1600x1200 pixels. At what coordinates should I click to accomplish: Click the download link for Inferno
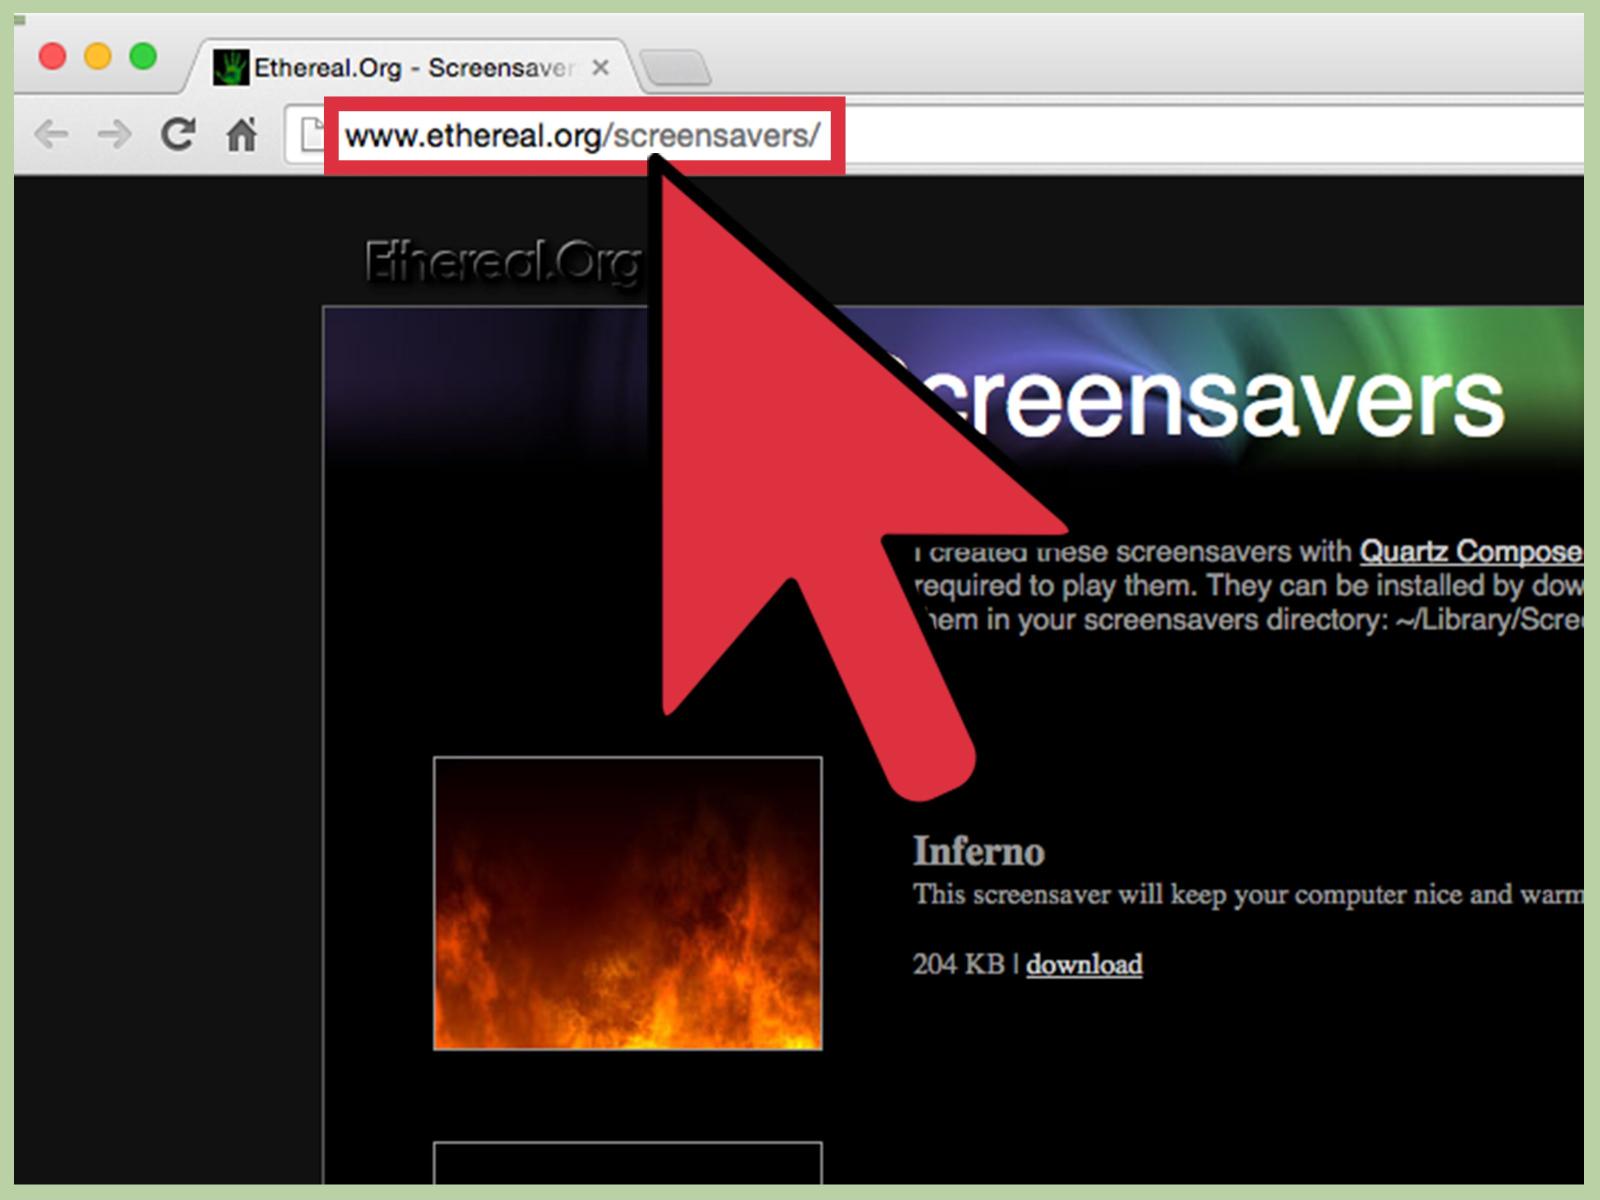[1083, 963]
